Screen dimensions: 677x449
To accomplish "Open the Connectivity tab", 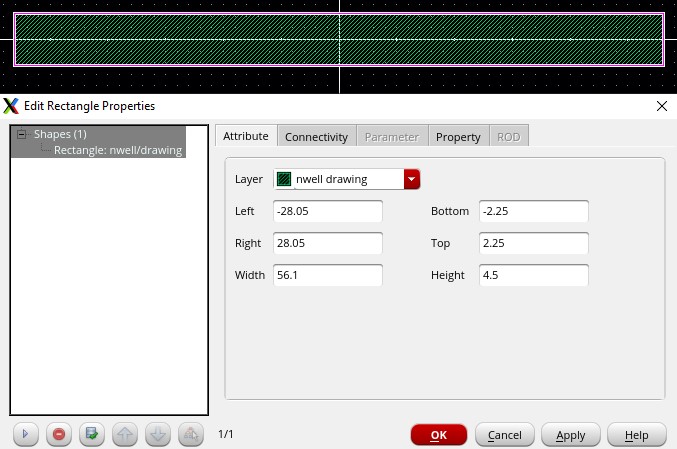I will pos(316,137).
